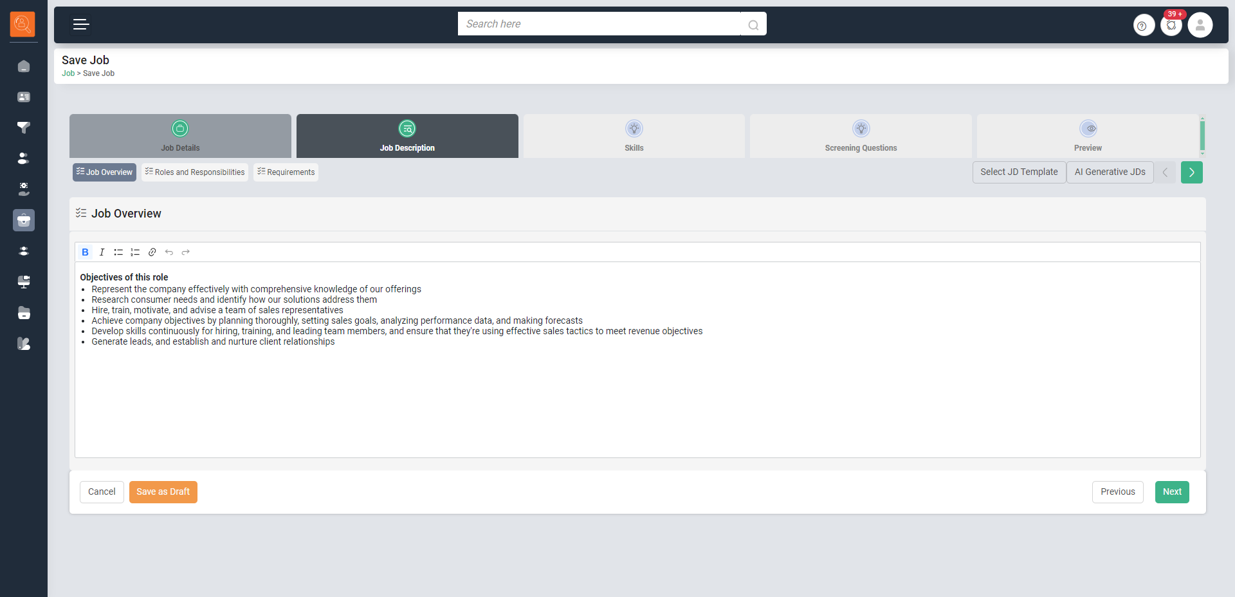Click the insert link icon
The width and height of the screenshot is (1235, 597).
pos(152,252)
